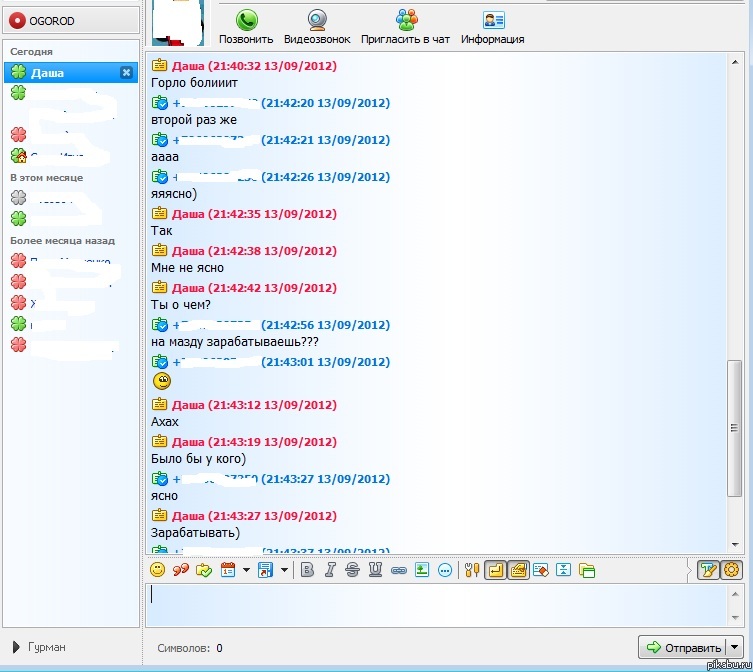753x672 pixels.
Task: Focus the message input text field
Action: tap(436, 605)
